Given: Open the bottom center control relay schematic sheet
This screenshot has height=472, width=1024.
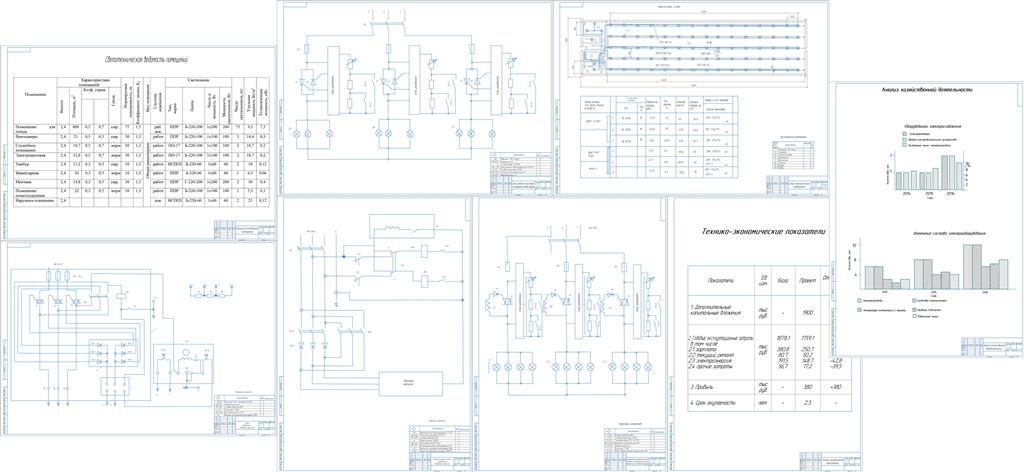Looking at the screenshot, I should click(x=374, y=333).
